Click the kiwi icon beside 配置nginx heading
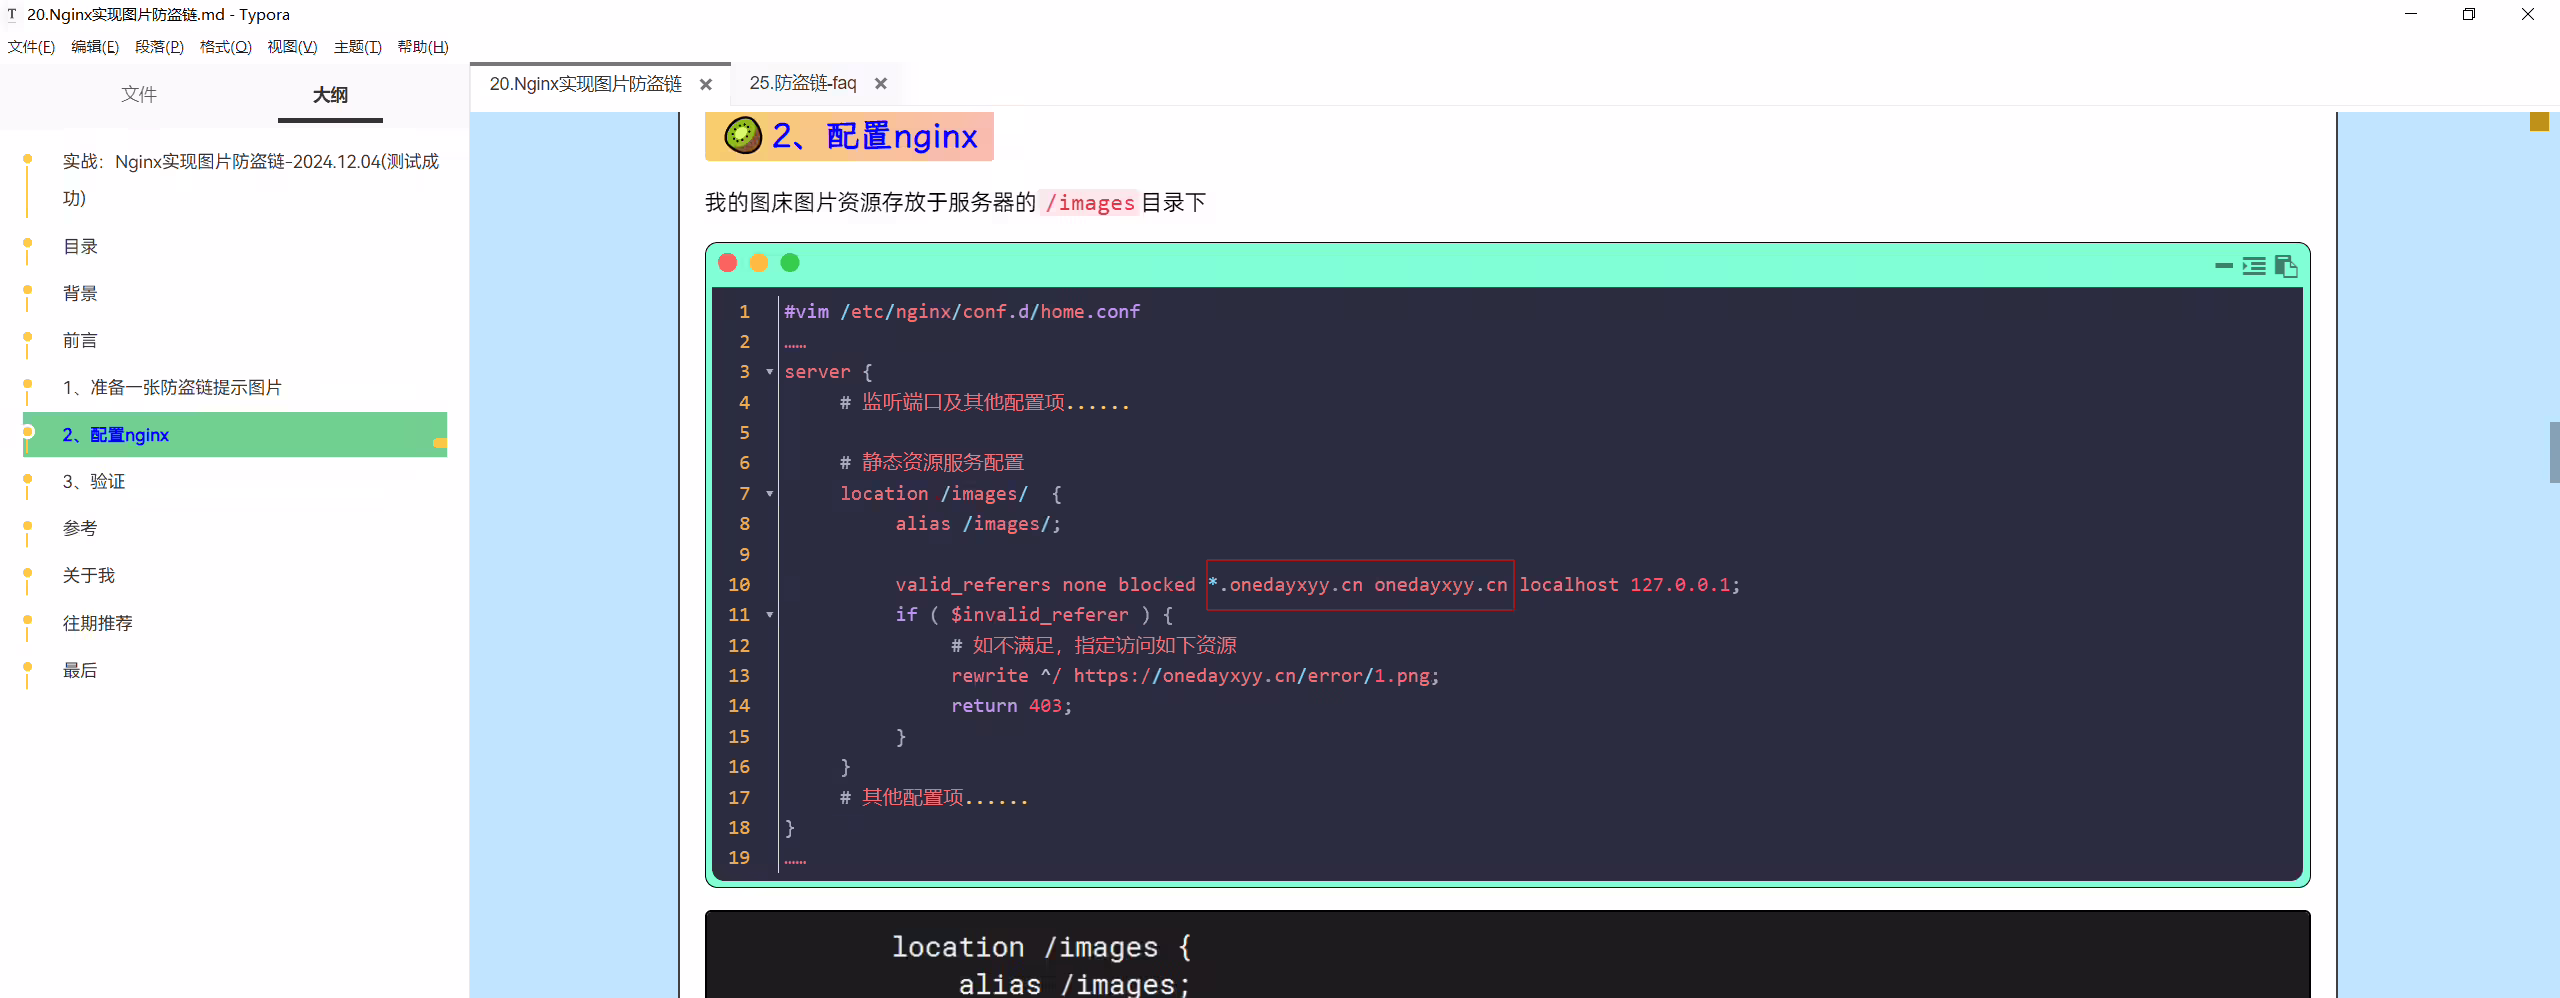 [x=743, y=136]
